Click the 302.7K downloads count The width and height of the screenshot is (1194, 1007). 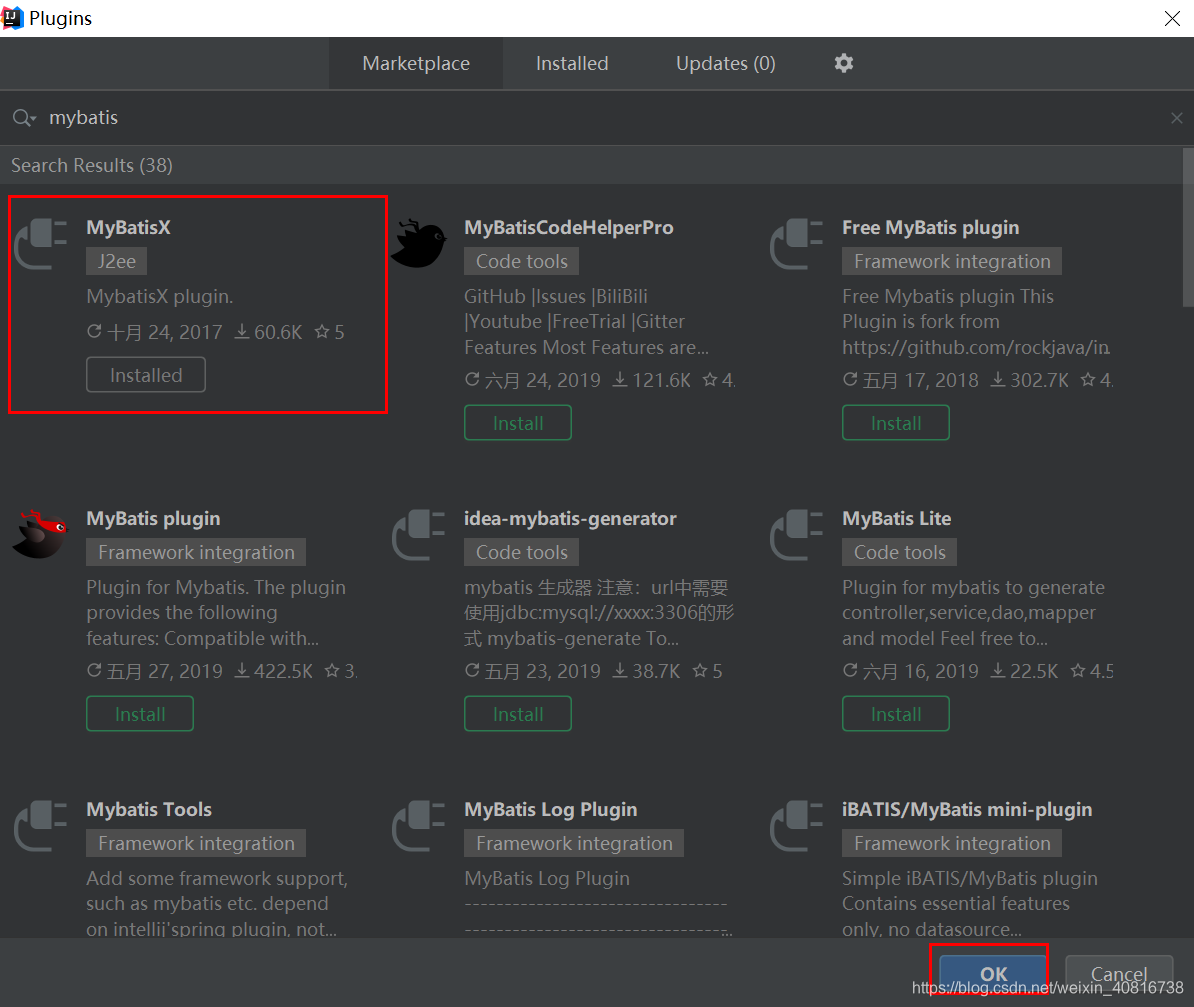pos(1030,380)
